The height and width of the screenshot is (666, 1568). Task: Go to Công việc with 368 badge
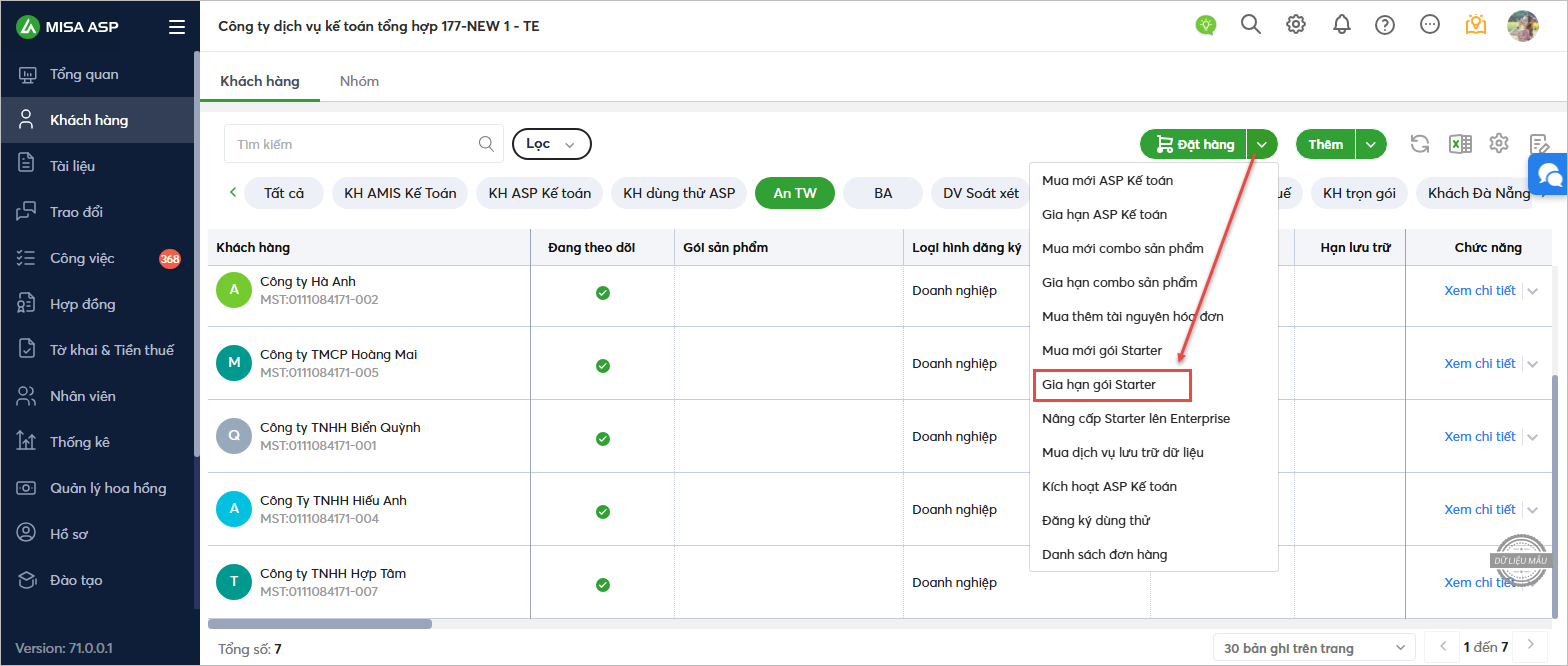pyautogui.click(x=98, y=258)
